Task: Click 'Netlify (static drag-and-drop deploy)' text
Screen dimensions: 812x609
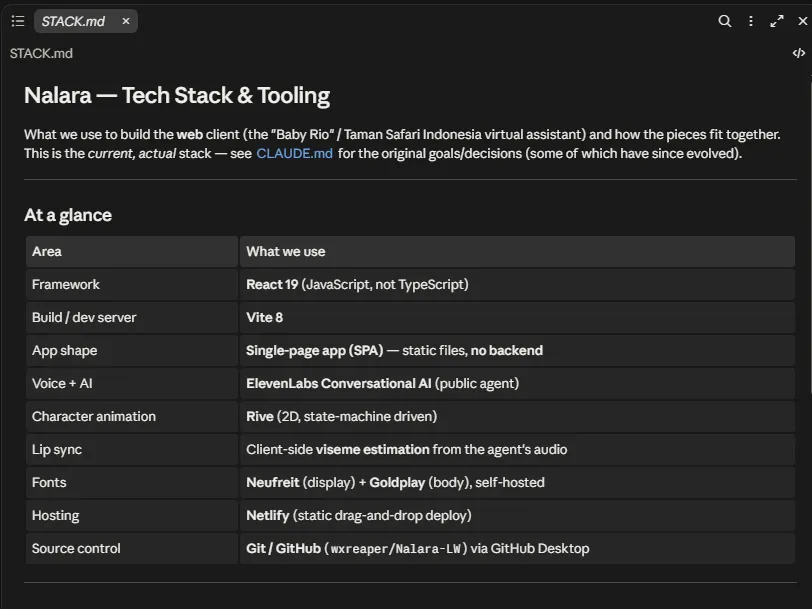Action: (x=358, y=515)
